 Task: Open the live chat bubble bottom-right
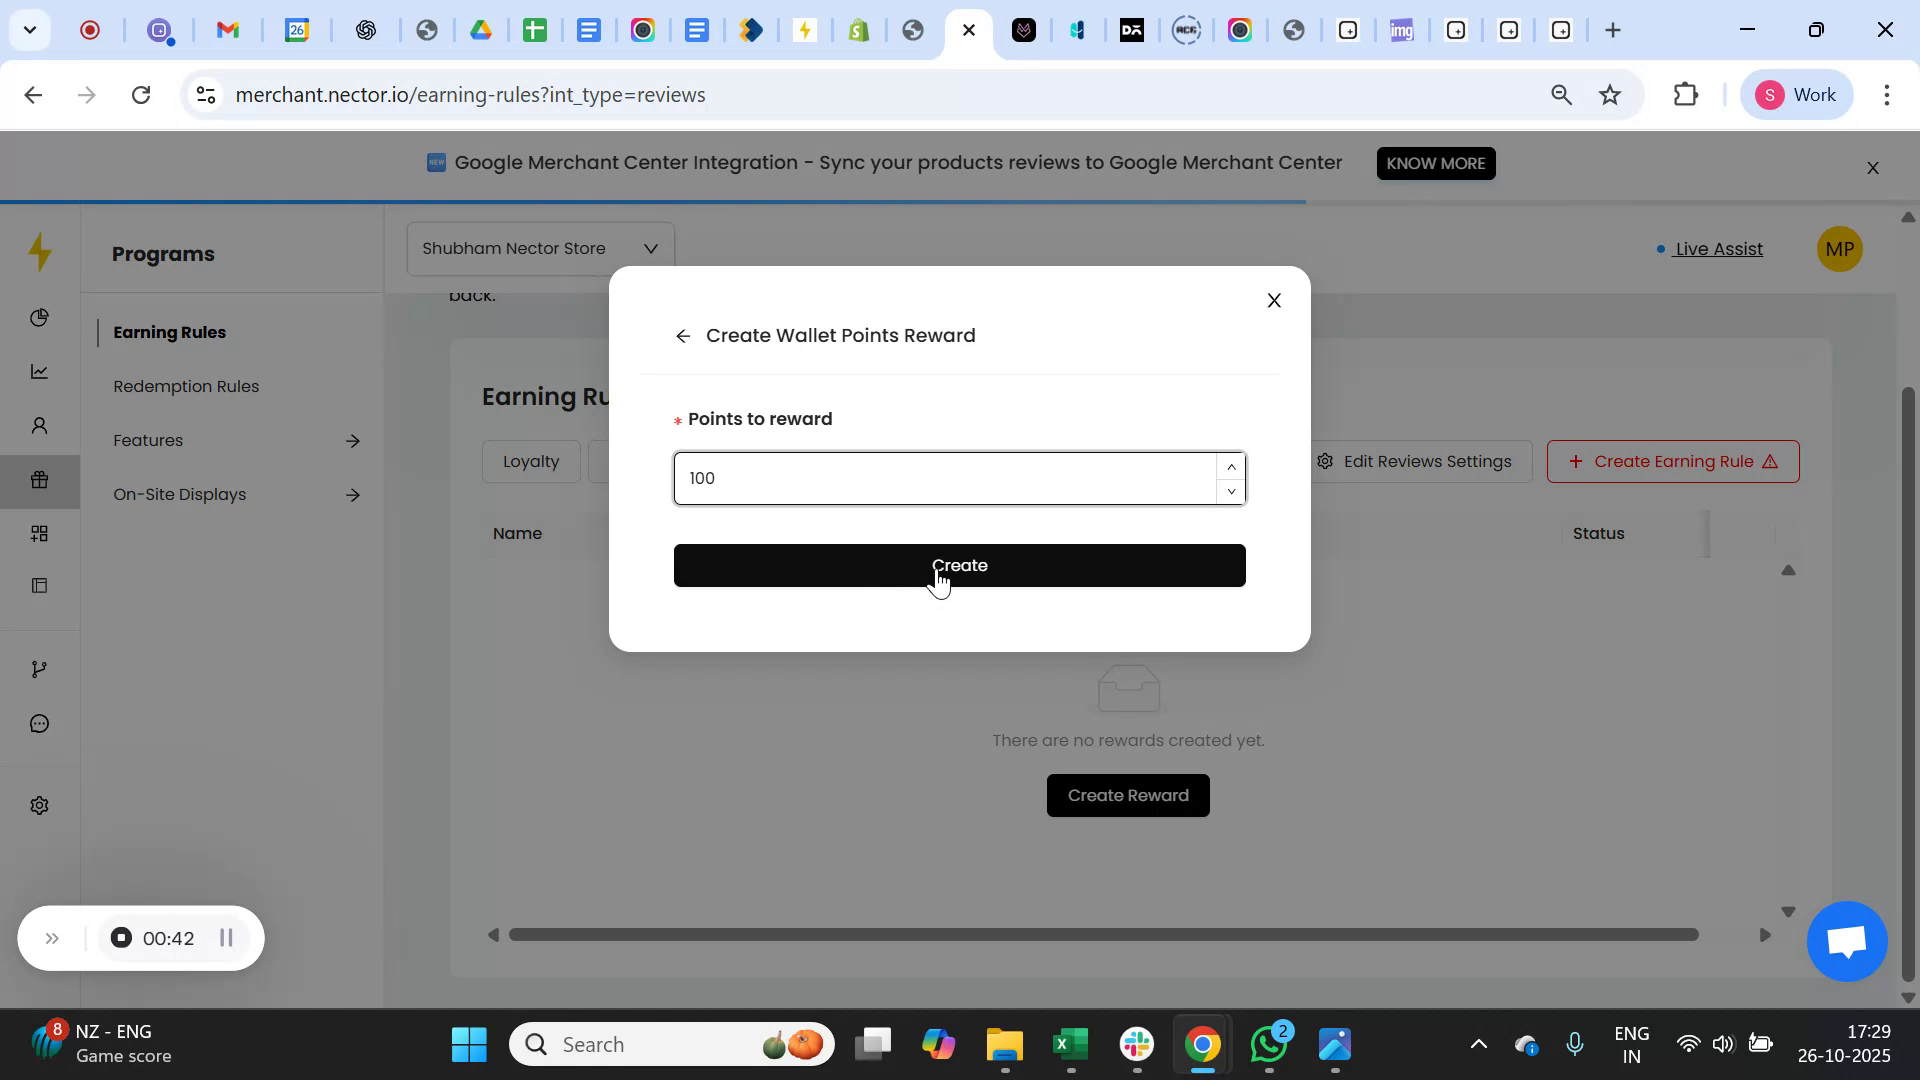(1845, 940)
